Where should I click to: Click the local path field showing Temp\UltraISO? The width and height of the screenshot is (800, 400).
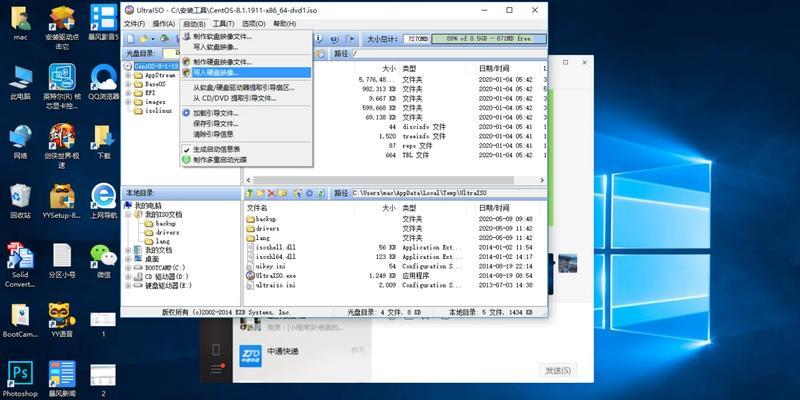click(x=448, y=193)
